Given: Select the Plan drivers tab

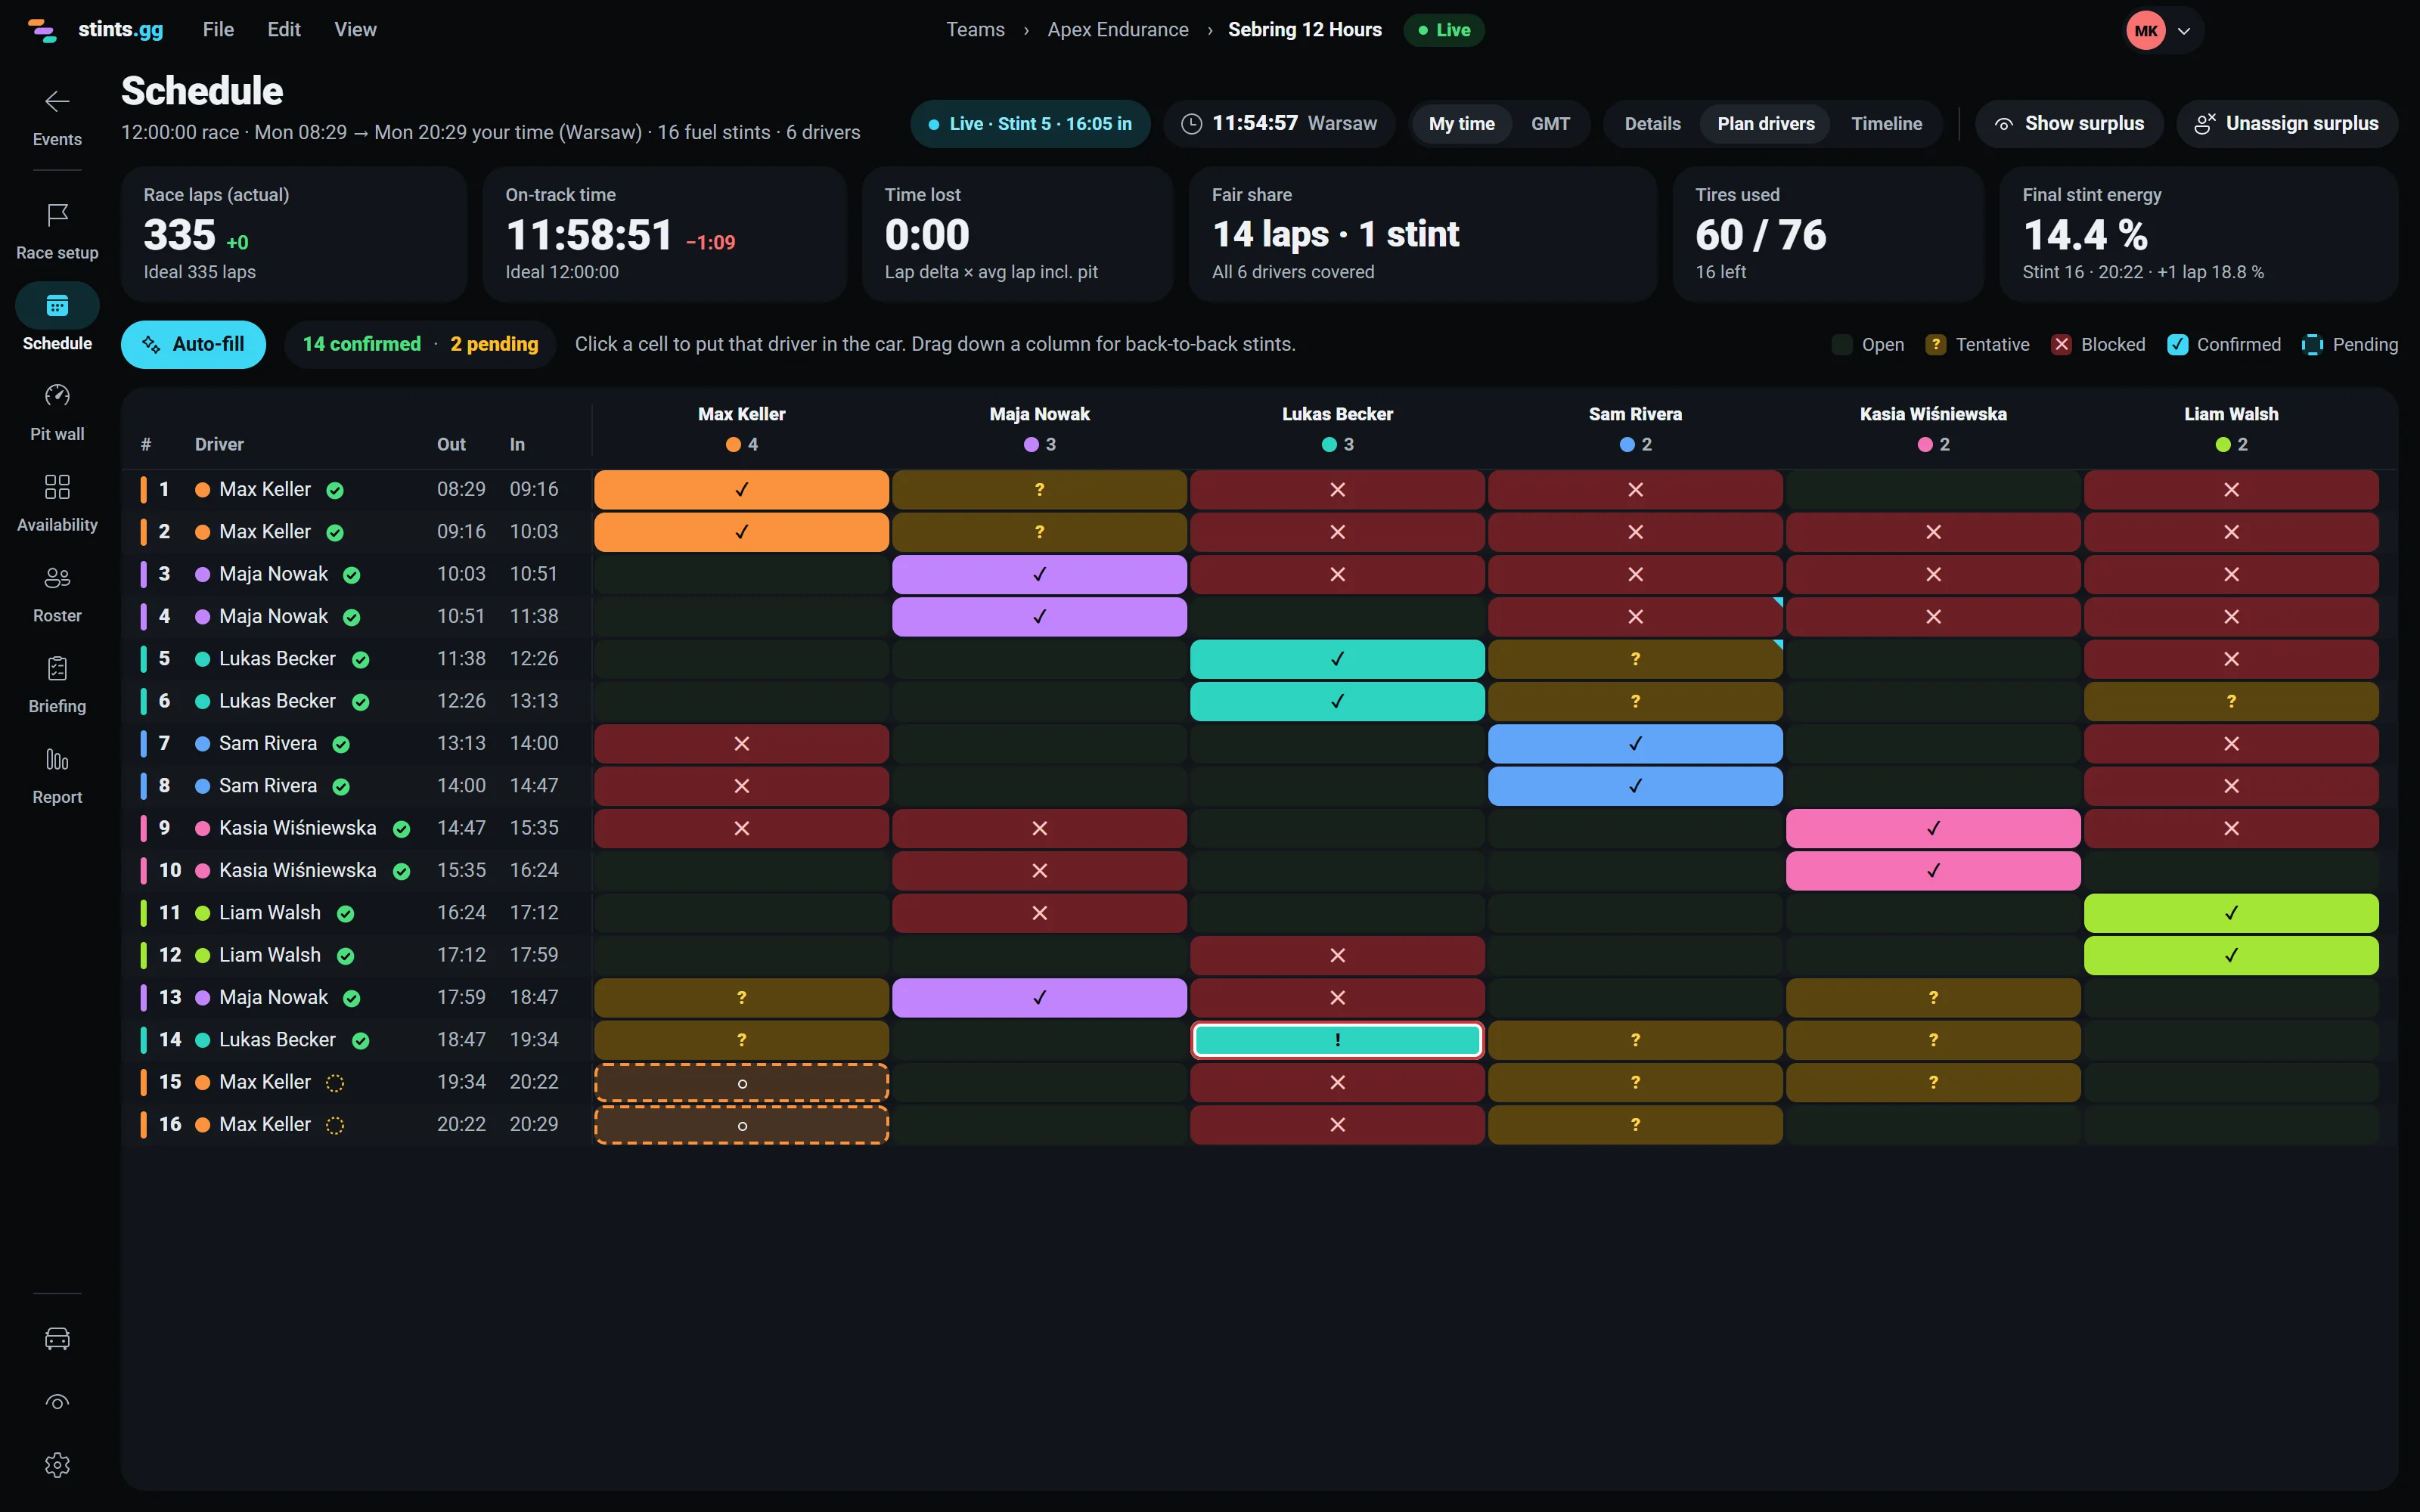Looking at the screenshot, I should [1765, 124].
